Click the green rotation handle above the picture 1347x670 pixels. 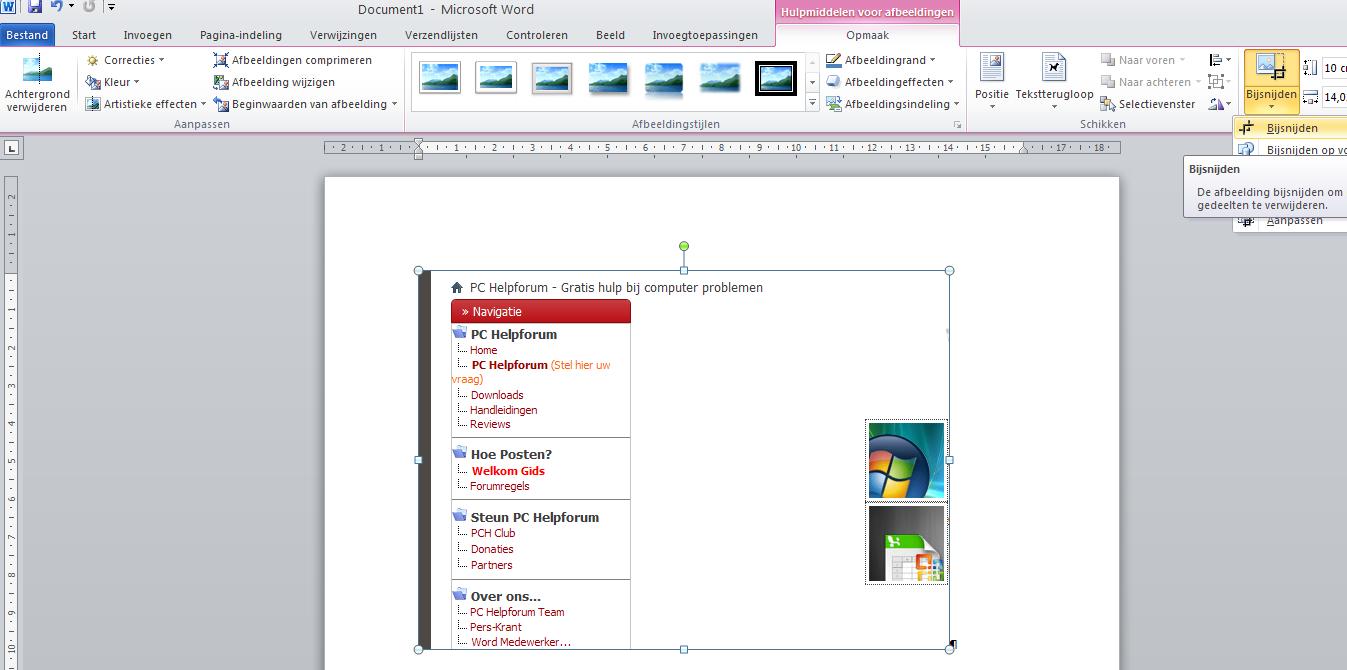click(x=684, y=246)
